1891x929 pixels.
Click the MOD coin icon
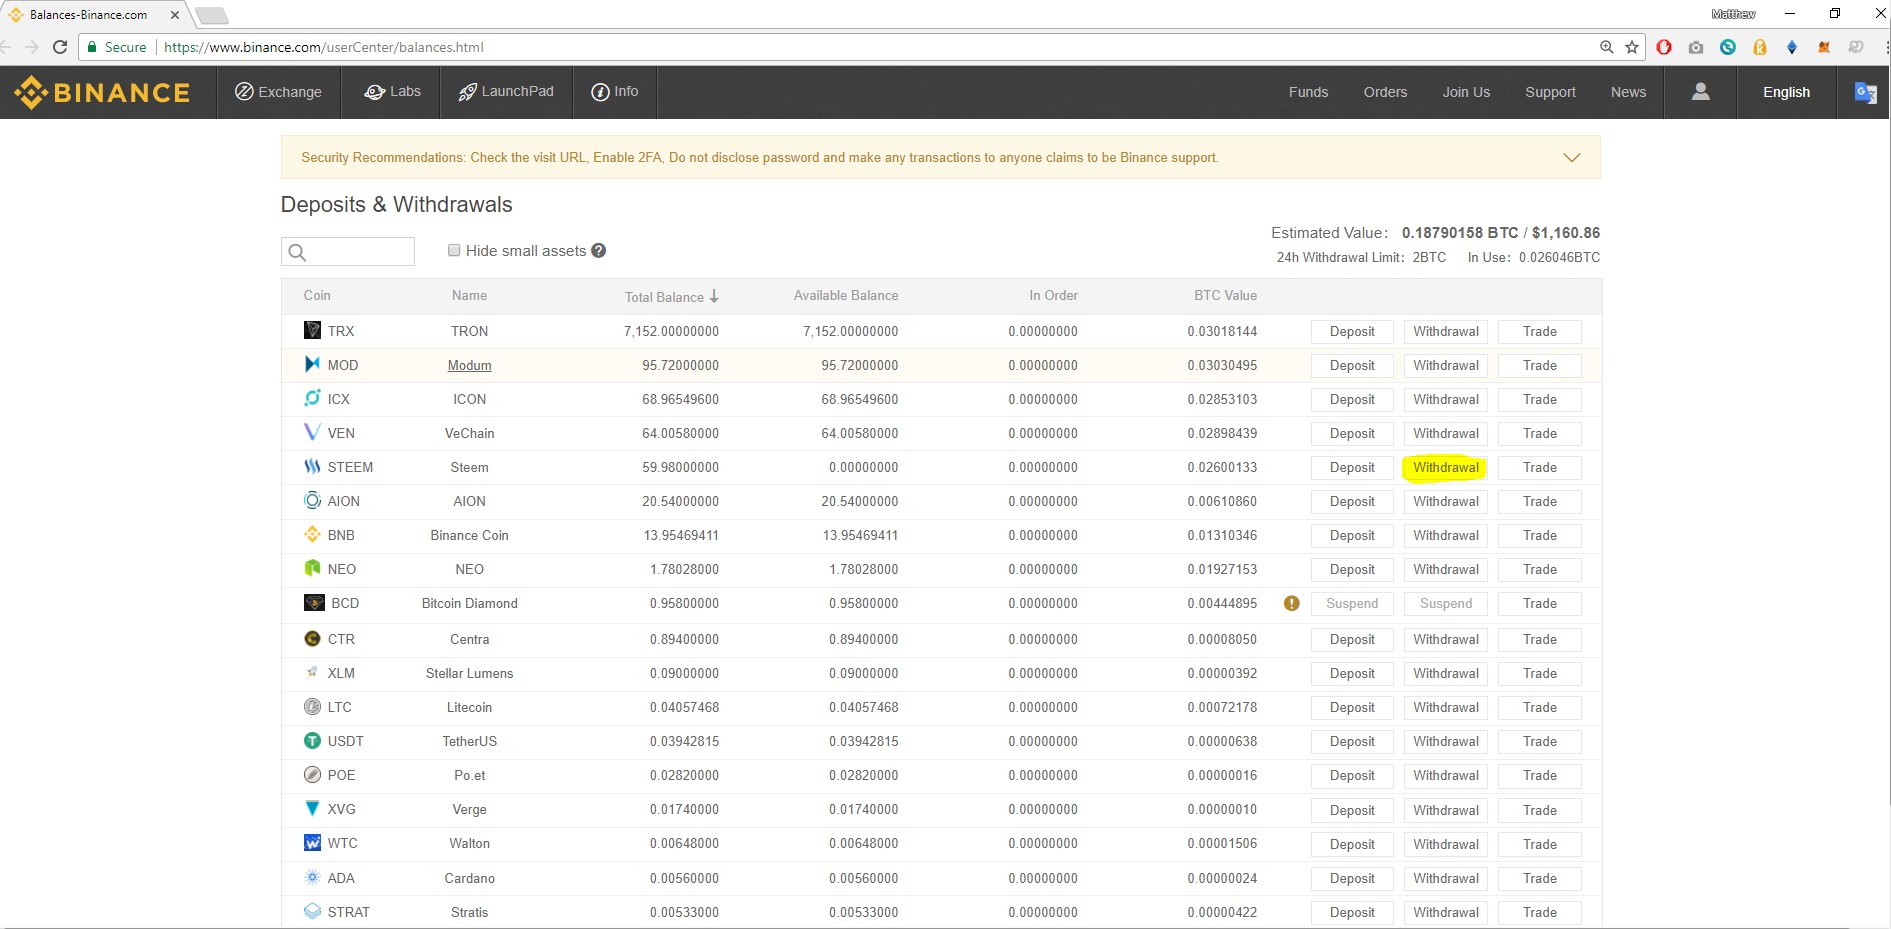click(312, 364)
